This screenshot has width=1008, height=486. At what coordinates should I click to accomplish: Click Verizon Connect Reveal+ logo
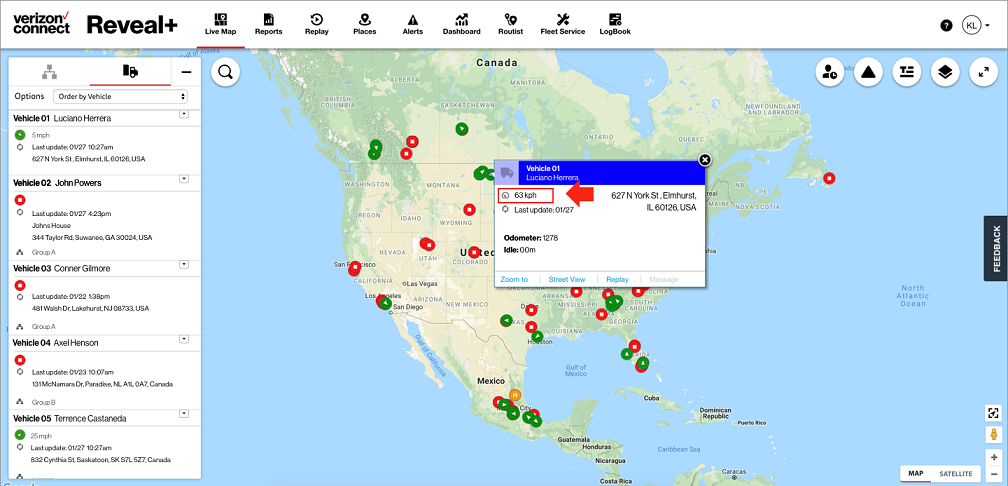coord(95,24)
